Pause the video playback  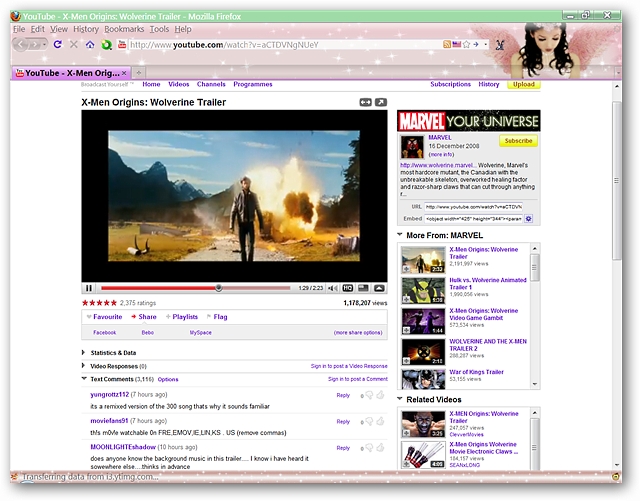coord(89,288)
